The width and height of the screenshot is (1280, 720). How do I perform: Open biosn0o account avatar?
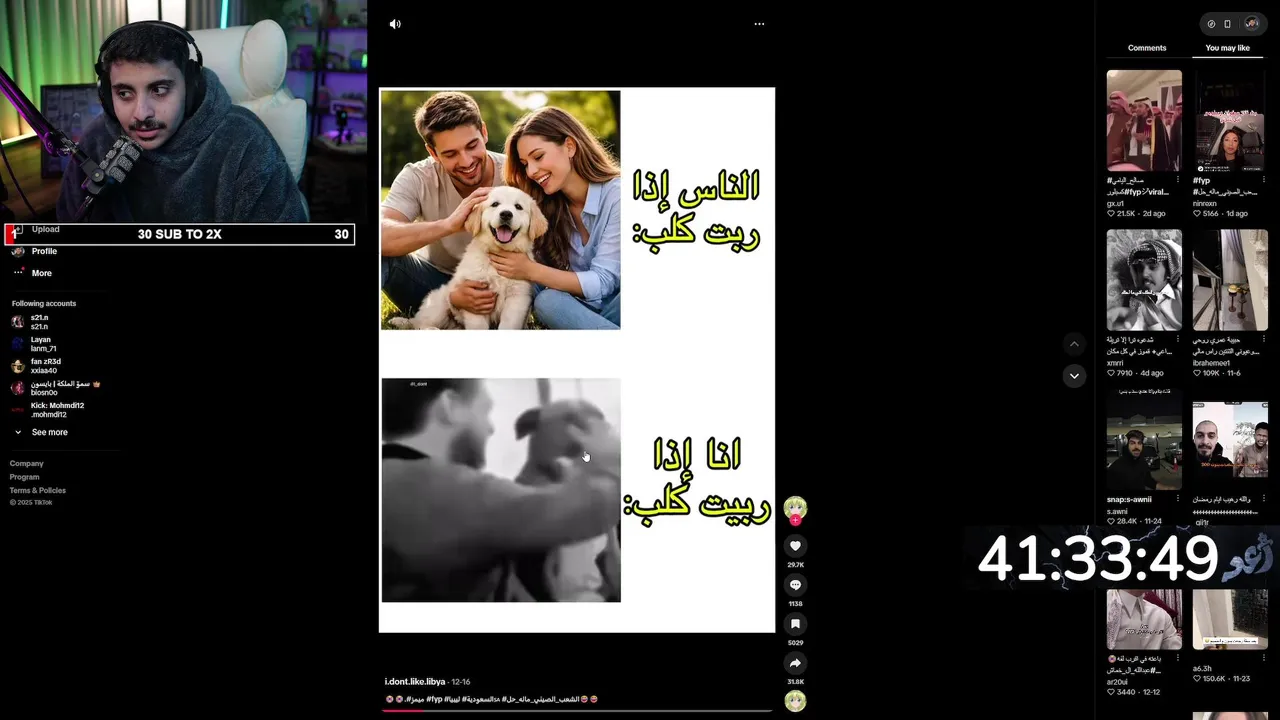pos(17,388)
